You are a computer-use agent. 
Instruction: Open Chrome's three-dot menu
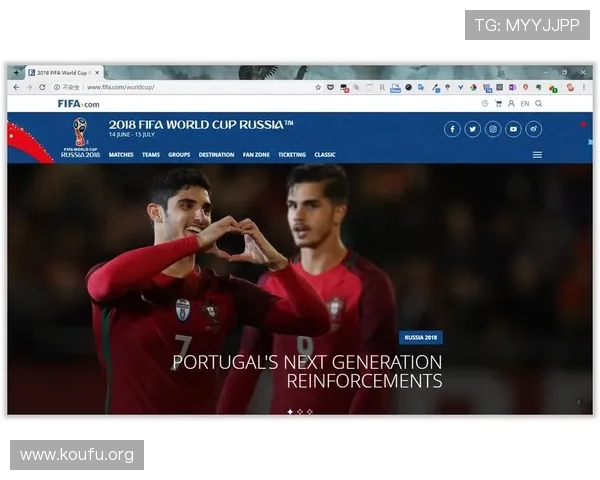(585, 87)
